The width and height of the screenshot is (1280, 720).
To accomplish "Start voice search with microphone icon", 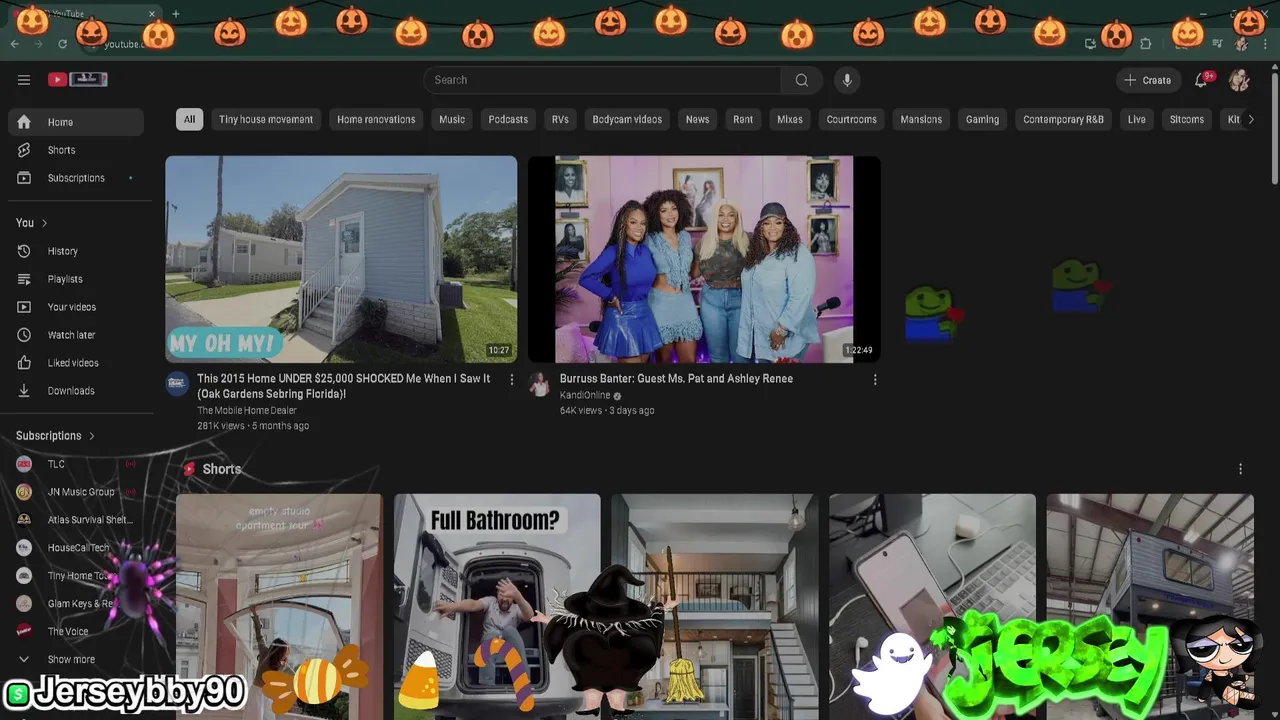I will (847, 80).
